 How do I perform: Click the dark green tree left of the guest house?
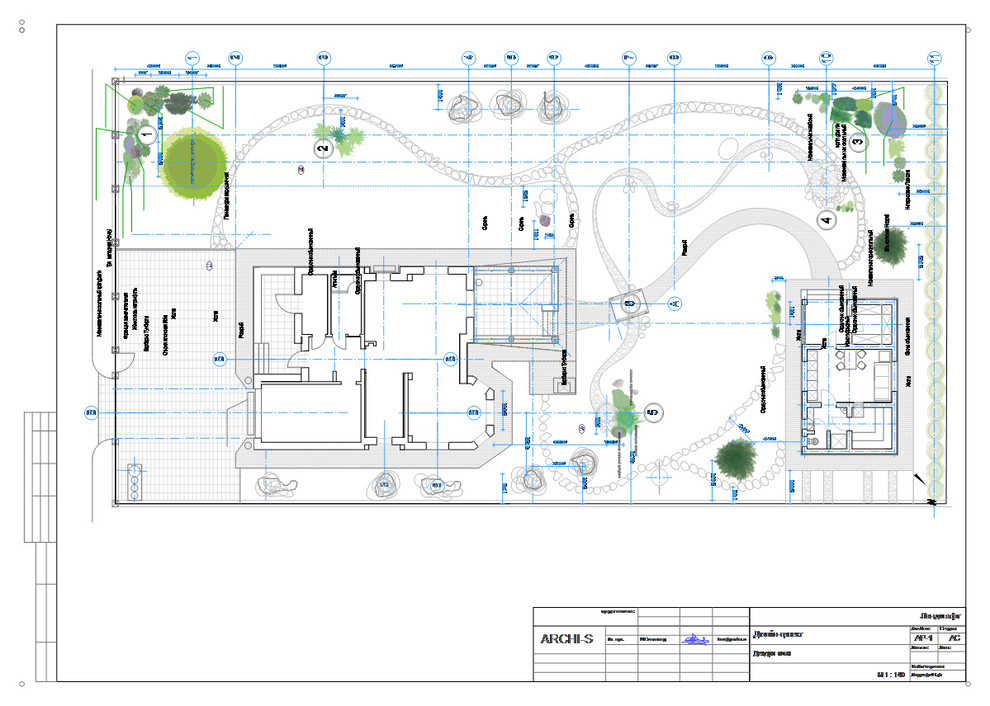[735, 457]
